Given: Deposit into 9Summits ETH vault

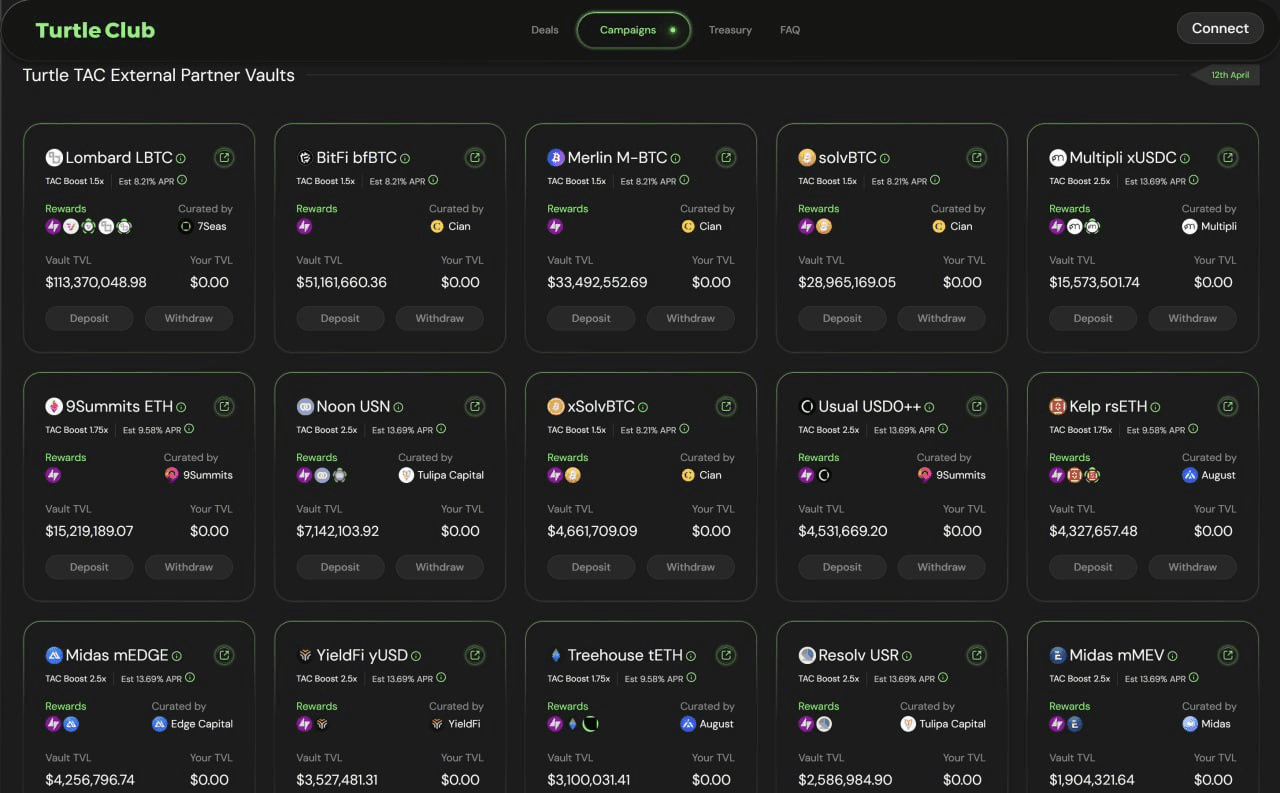Looking at the screenshot, I should pyautogui.click(x=89, y=567).
